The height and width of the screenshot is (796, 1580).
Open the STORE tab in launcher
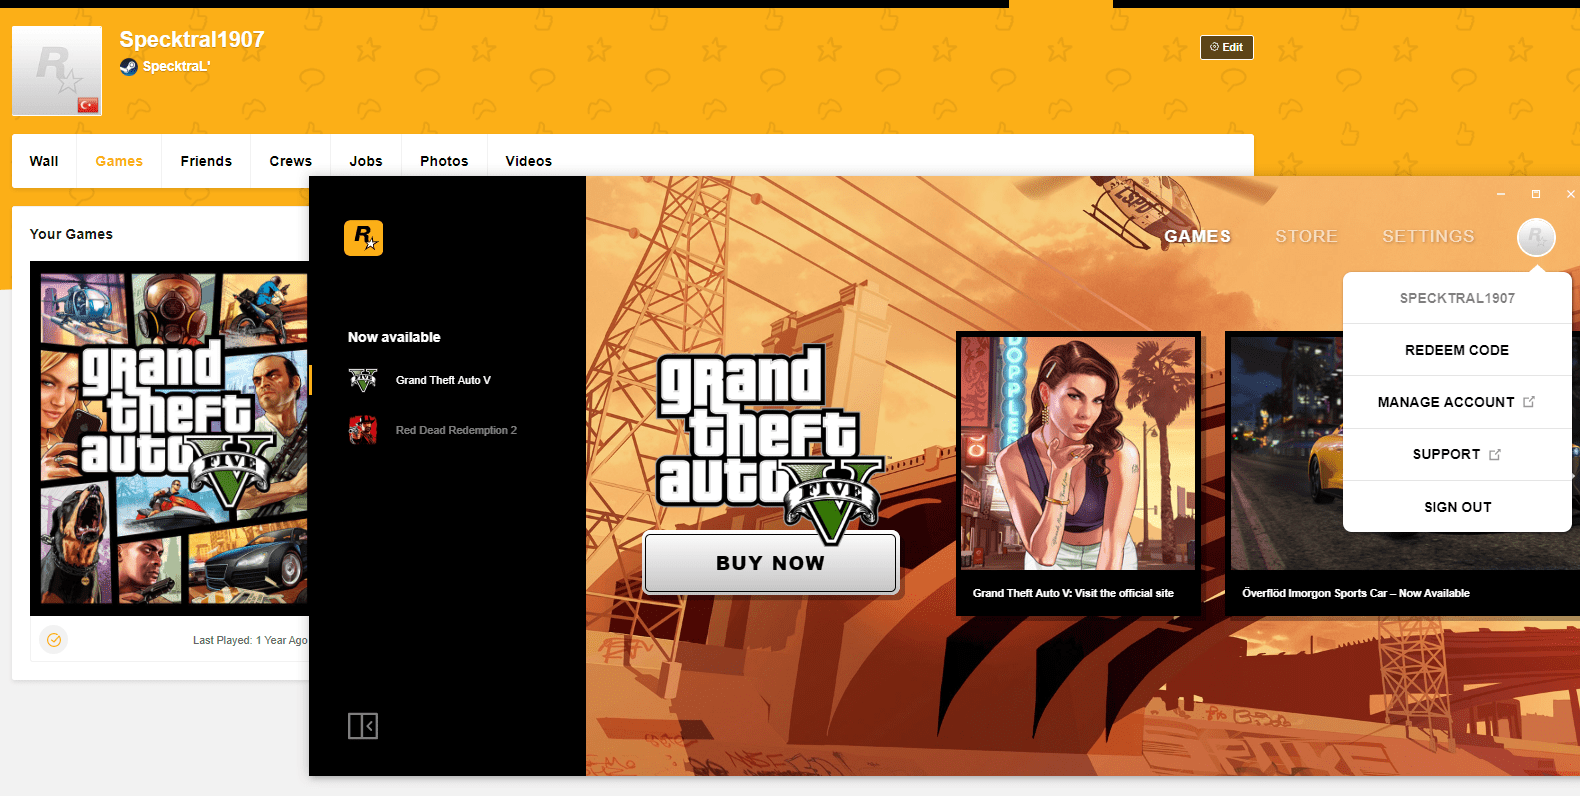click(1306, 236)
